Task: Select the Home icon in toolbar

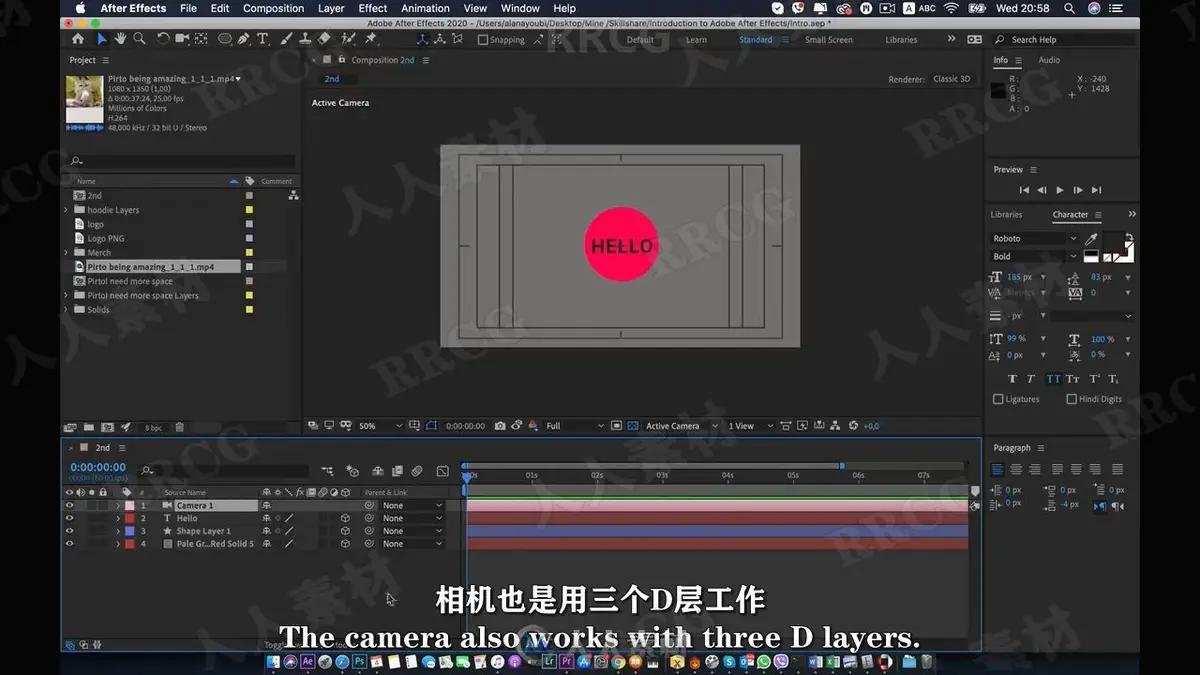Action: pos(78,39)
